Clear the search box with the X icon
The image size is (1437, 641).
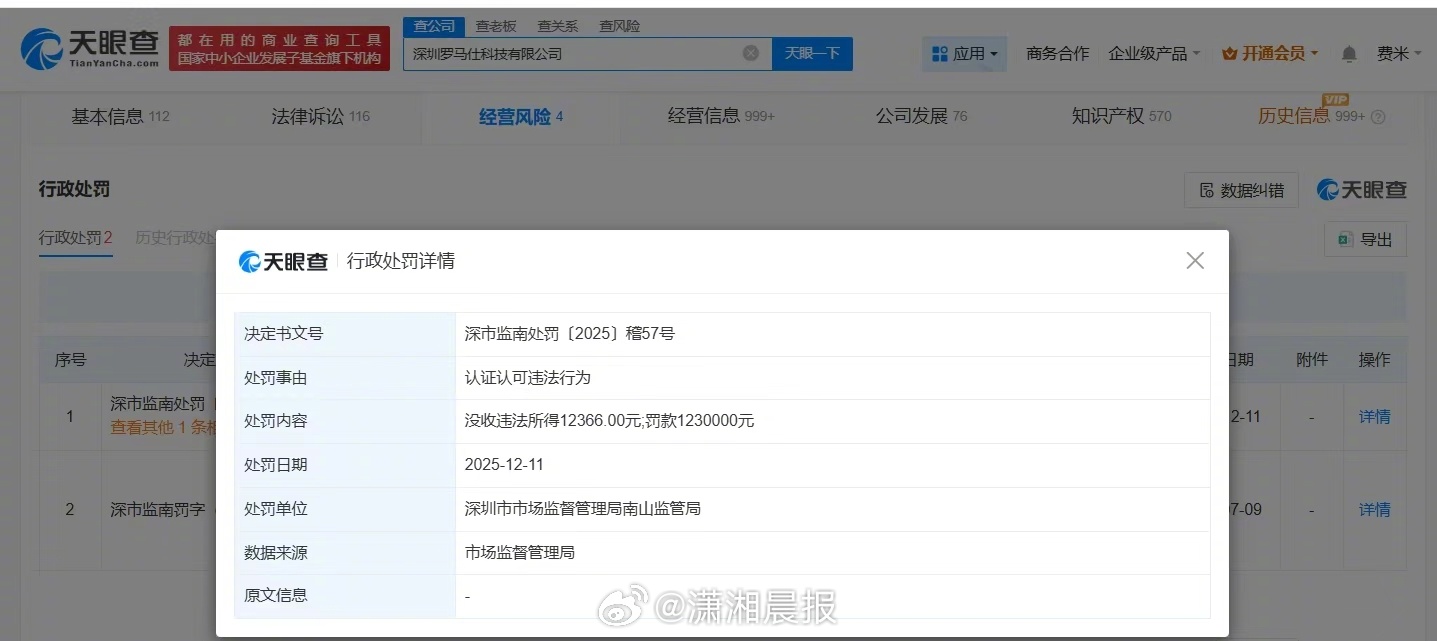pyautogui.click(x=750, y=54)
